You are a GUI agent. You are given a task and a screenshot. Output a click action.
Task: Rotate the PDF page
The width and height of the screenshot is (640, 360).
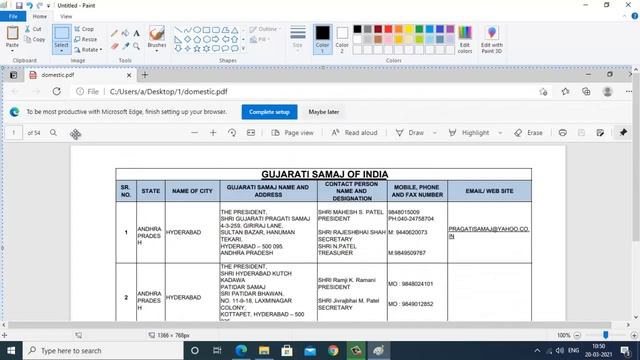(x=232, y=133)
